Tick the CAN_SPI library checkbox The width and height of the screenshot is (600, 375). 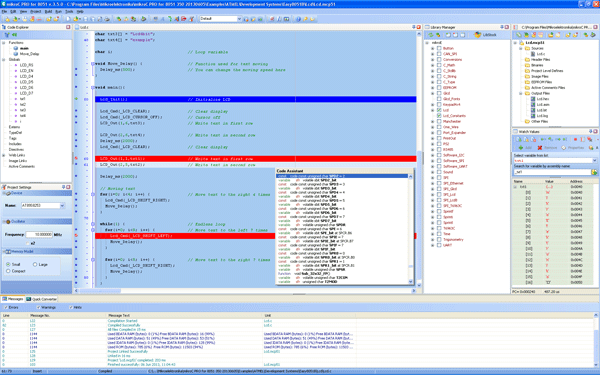point(439,54)
